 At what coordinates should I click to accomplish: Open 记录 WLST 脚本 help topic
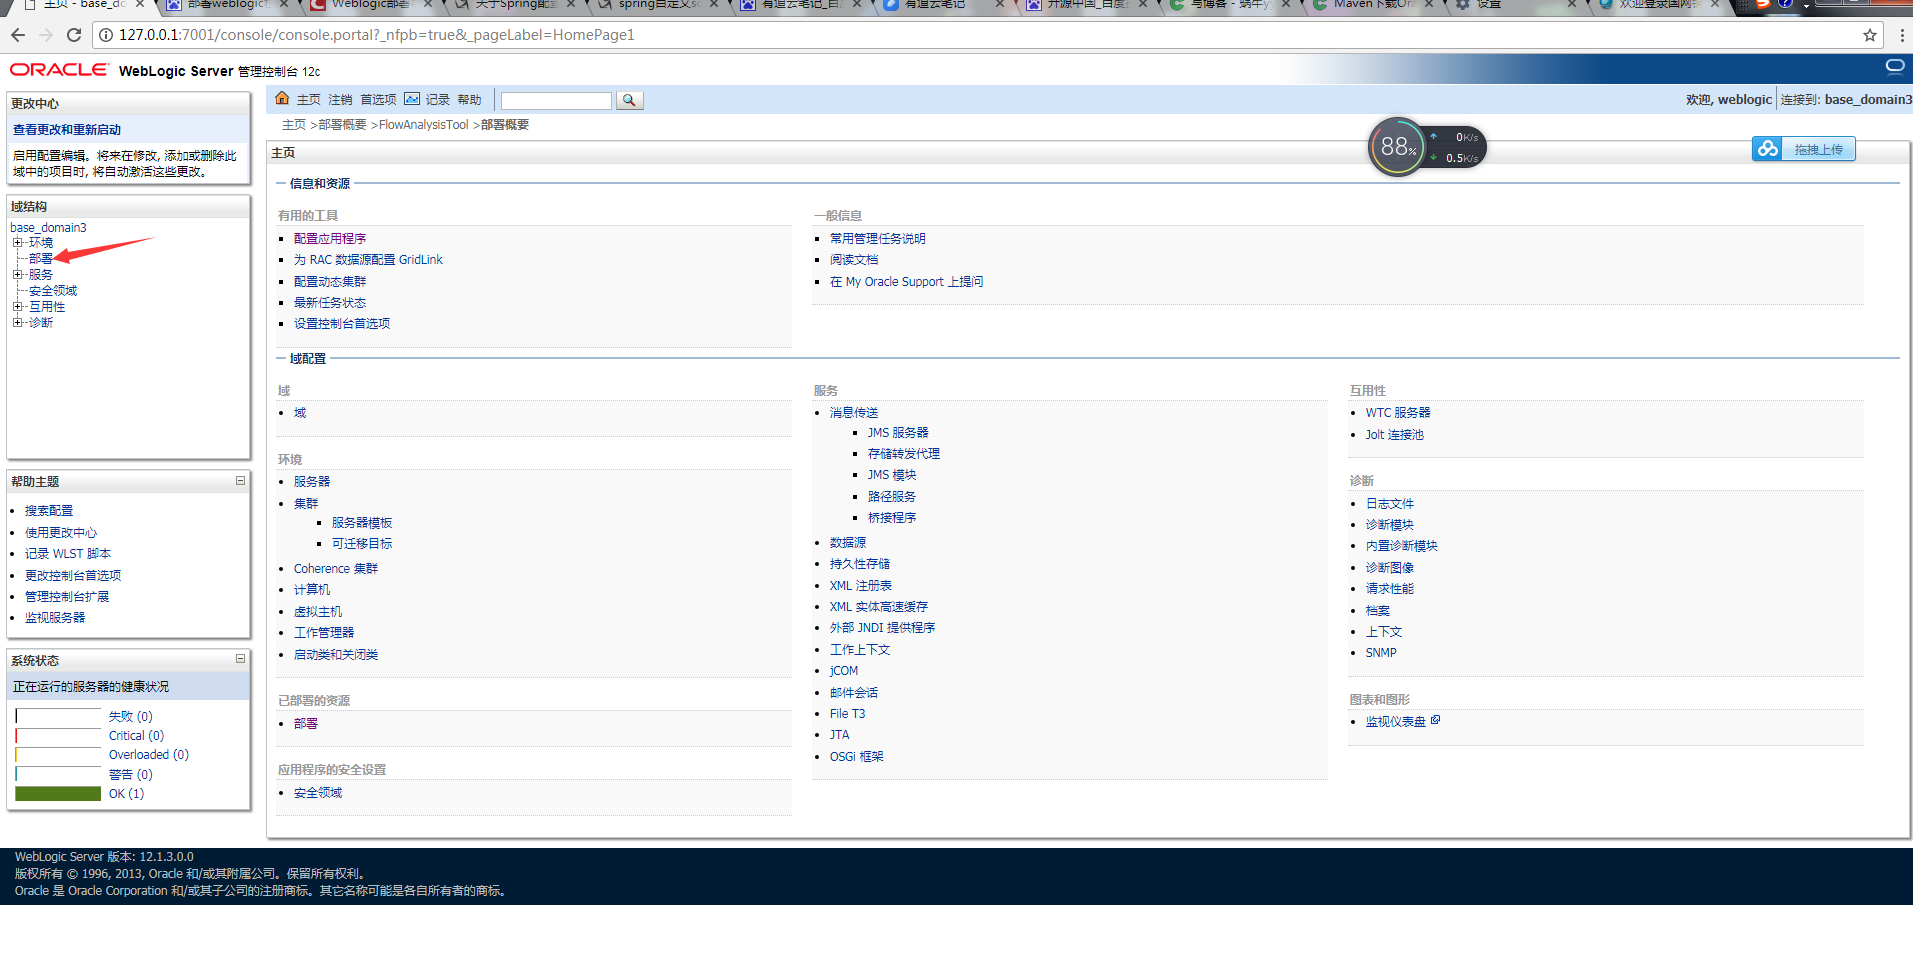(68, 554)
